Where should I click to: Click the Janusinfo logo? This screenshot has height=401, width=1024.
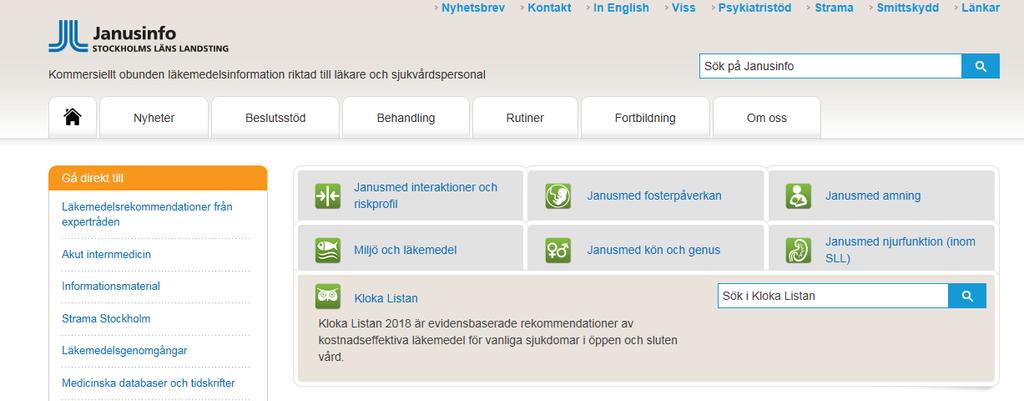tap(138, 37)
